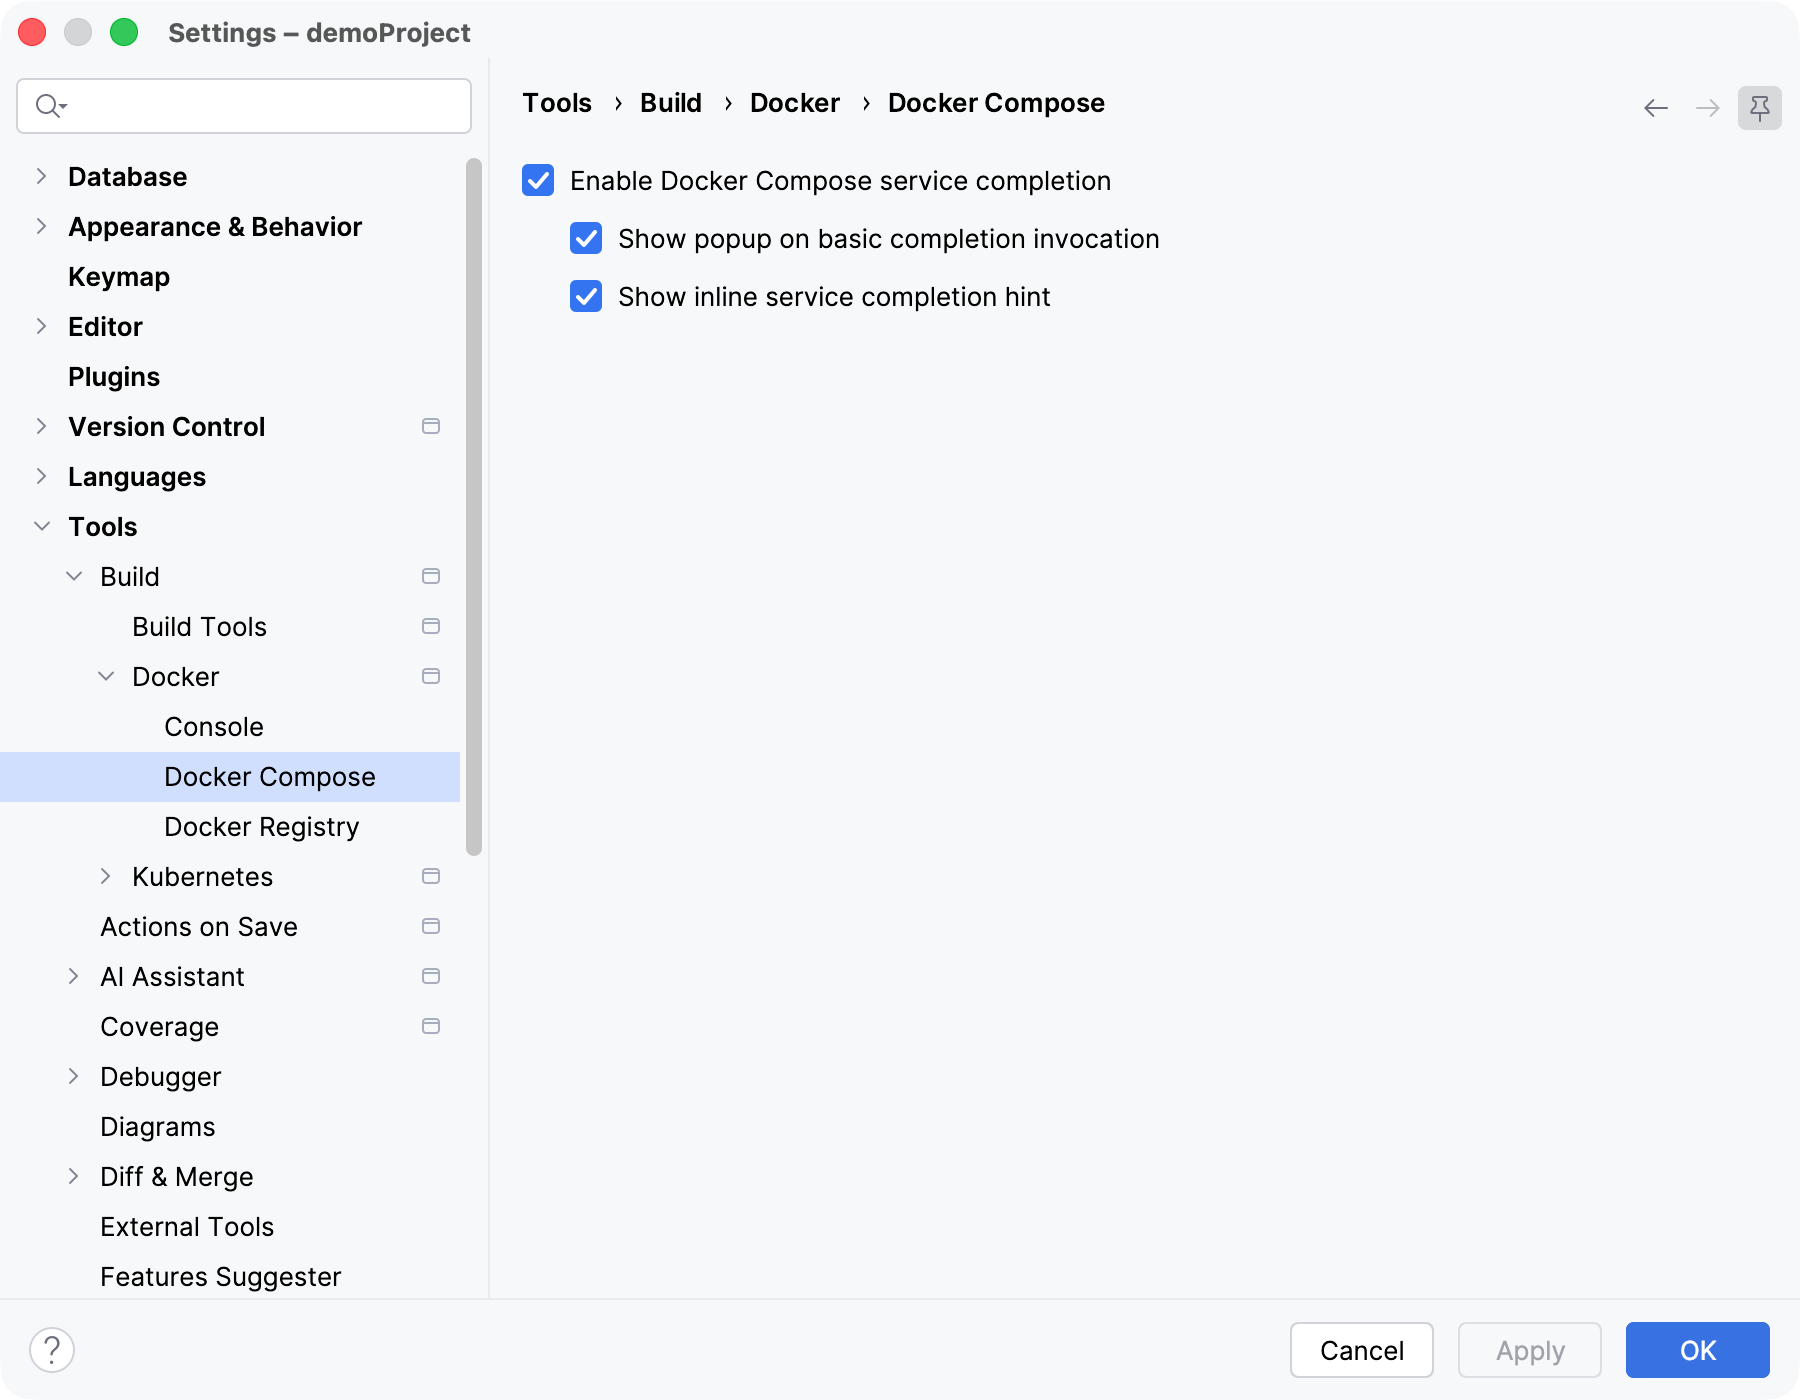Viewport: 1800px width, 1400px height.
Task: Click the back navigation arrow
Action: point(1656,108)
